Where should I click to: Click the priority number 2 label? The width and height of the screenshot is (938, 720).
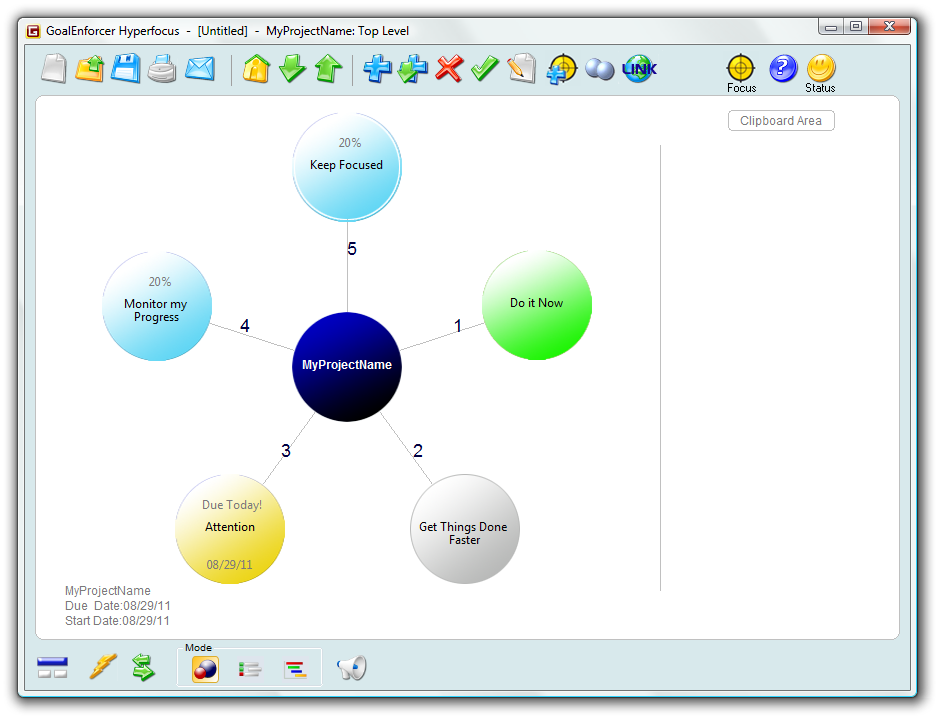click(418, 450)
